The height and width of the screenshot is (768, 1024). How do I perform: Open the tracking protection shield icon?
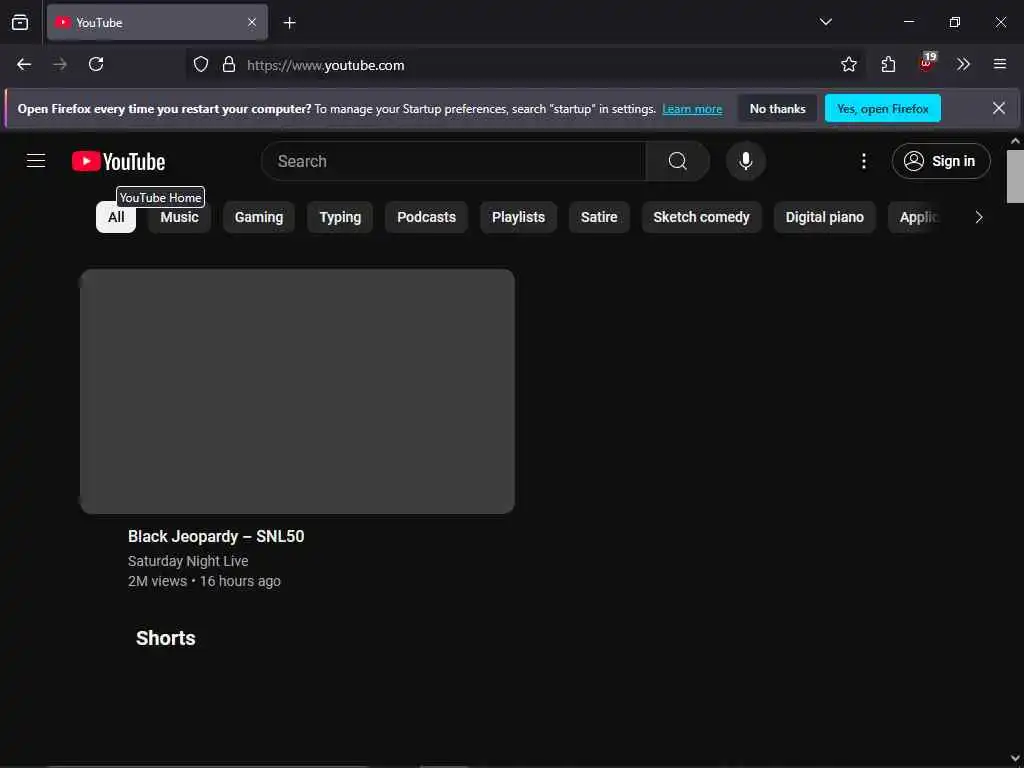[x=200, y=65]
